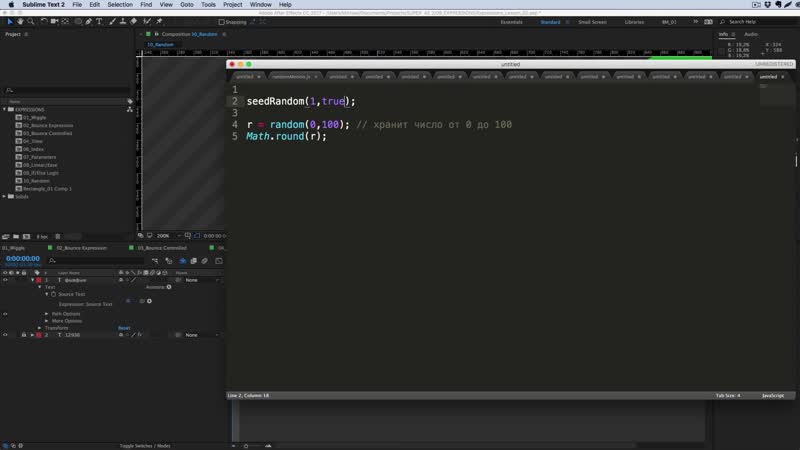
Task: Switch to the 02_Bounce Expression timeline tab
Action: click(x=82, y=248)
